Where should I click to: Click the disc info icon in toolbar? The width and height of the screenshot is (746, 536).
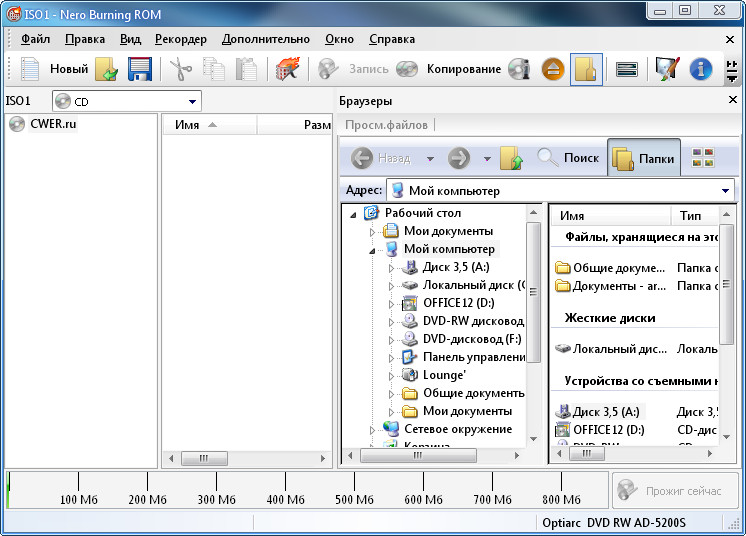[x=518, y=69]
